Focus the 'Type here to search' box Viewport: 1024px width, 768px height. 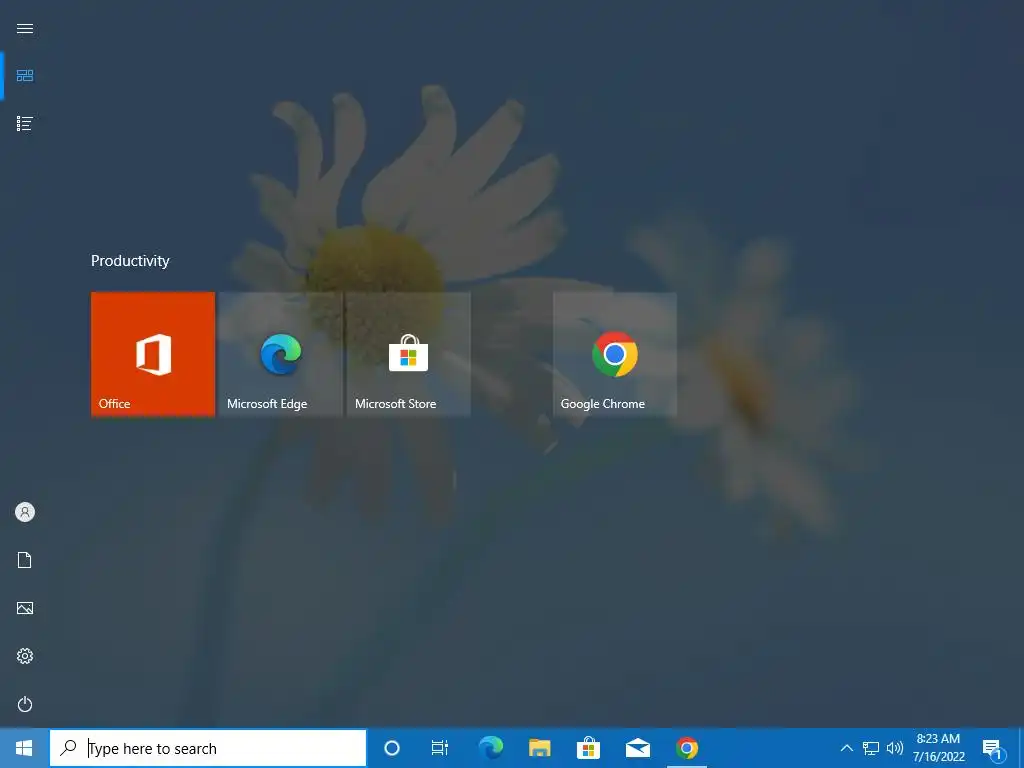coord(208,748)
